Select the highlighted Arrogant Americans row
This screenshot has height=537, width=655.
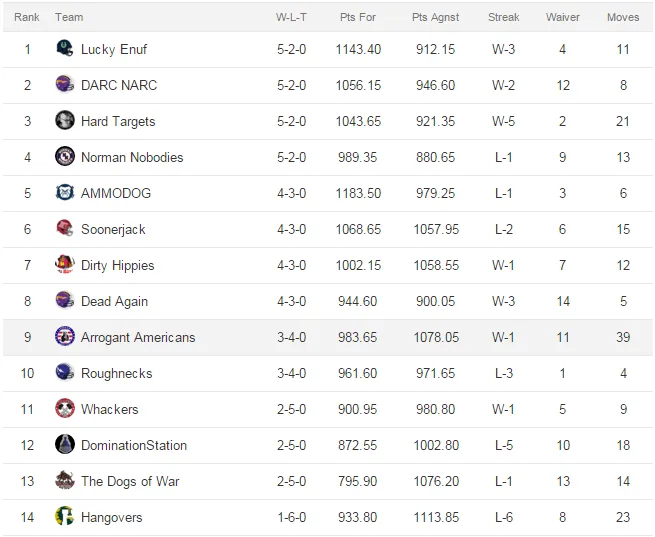(x=328, y=337)
